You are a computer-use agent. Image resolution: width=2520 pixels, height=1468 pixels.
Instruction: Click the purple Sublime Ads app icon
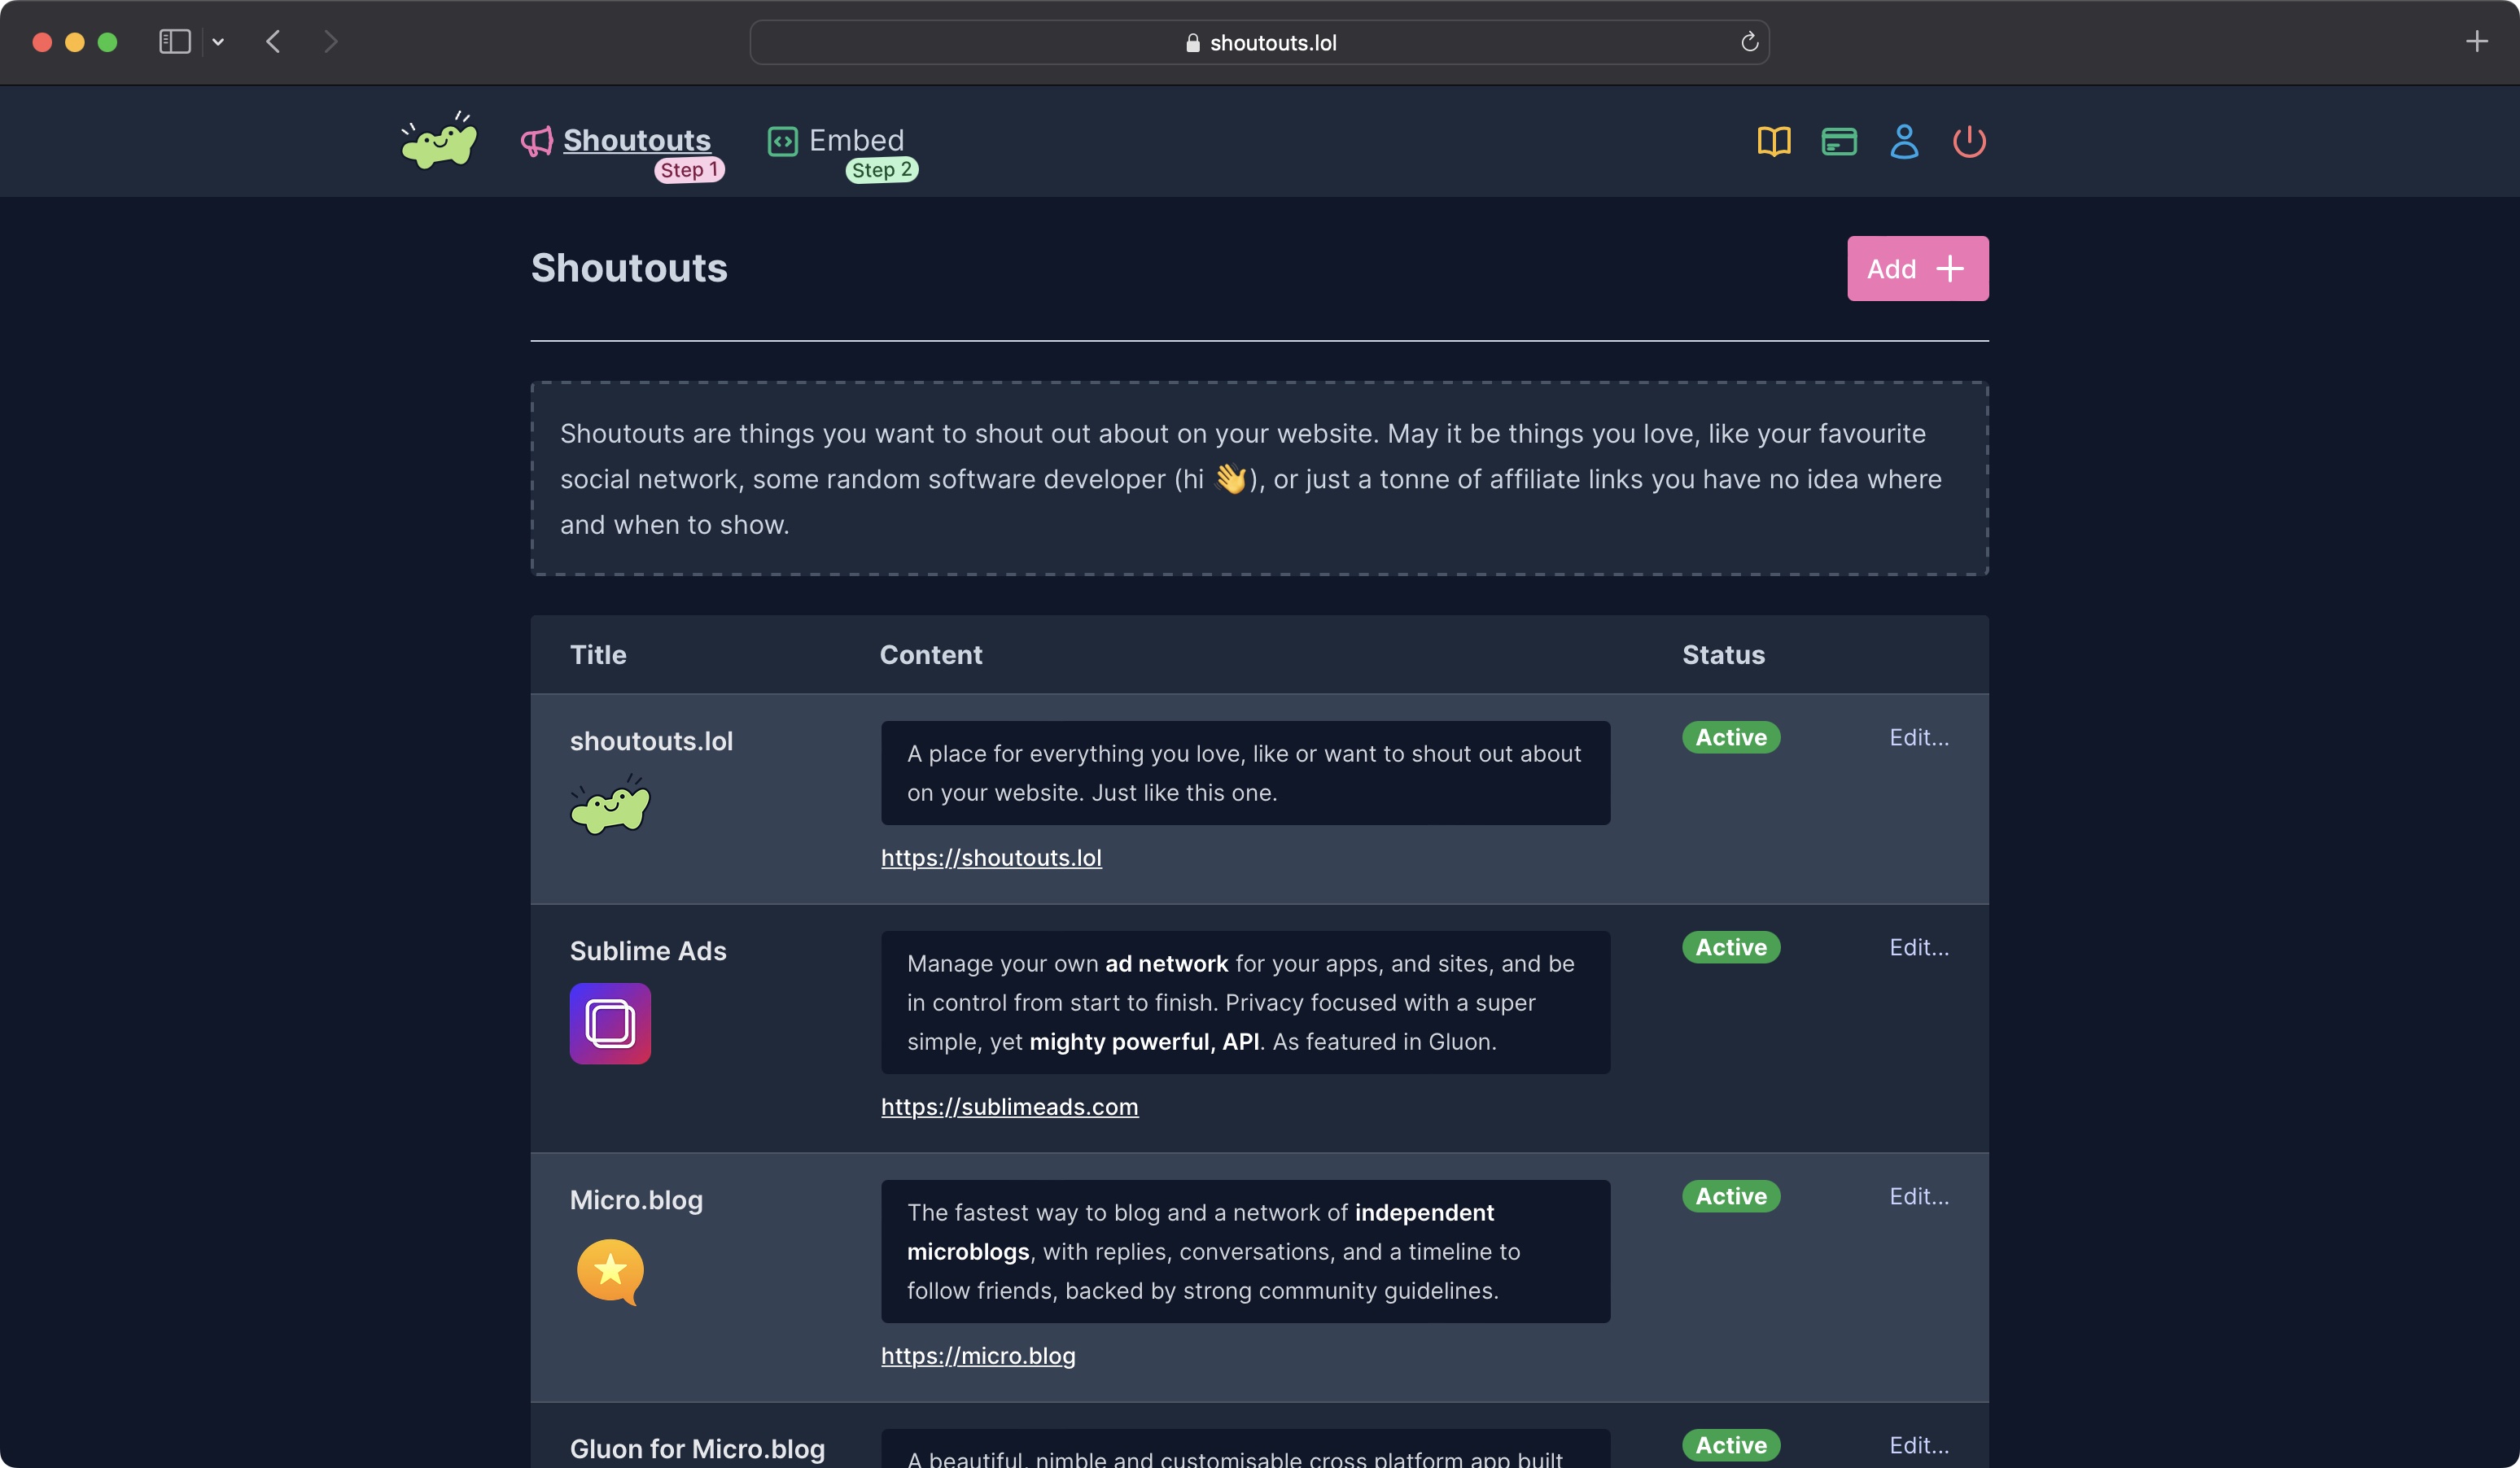(610, 1023)
